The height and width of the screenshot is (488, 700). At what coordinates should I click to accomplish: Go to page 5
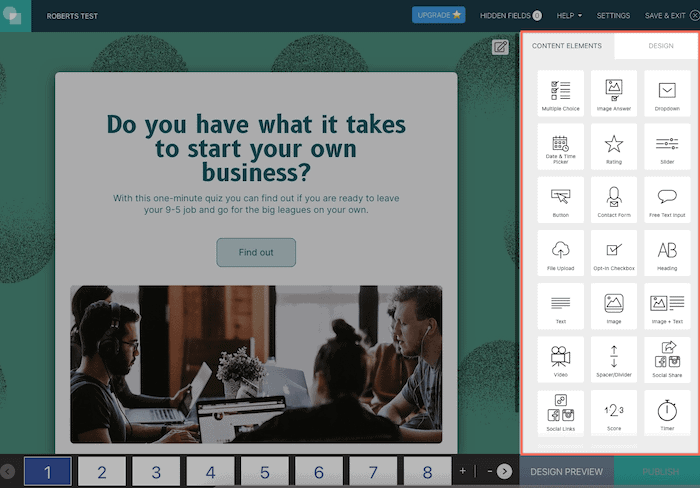(265, 471)
